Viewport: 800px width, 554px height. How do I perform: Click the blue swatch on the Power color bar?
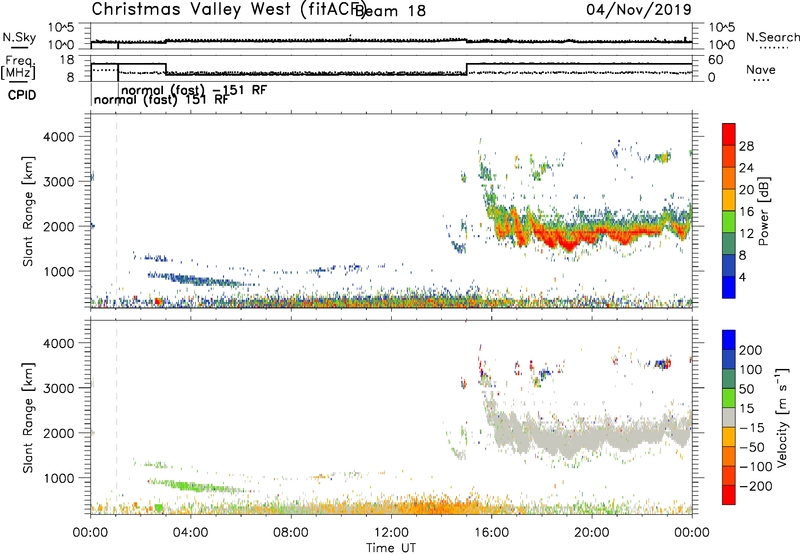click(729, 287)
